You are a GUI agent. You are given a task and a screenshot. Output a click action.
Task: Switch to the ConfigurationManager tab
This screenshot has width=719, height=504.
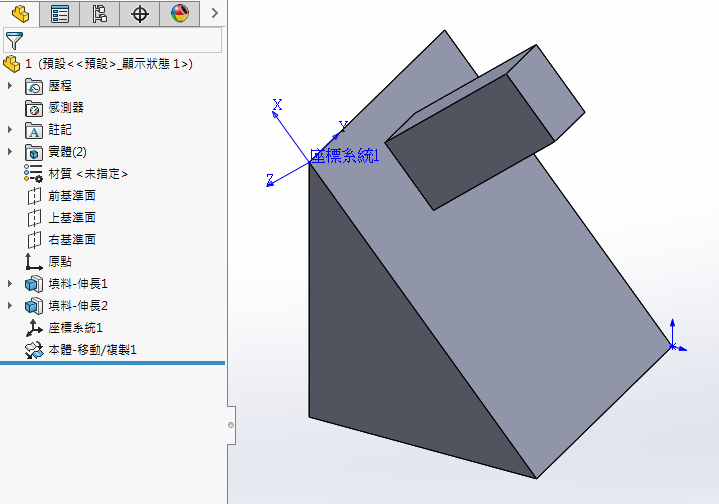[100, 14]
